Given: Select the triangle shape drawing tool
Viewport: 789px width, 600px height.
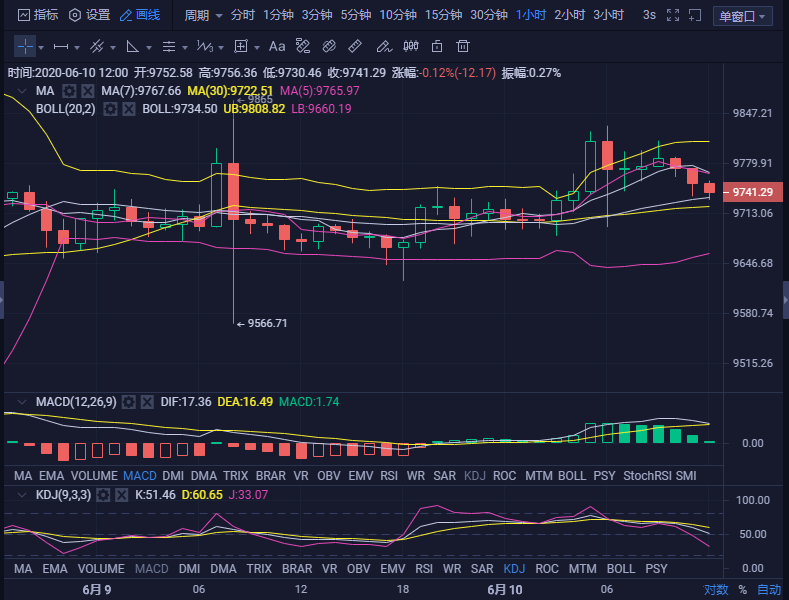Looking at the screenshot, I should tap(132, 47).
